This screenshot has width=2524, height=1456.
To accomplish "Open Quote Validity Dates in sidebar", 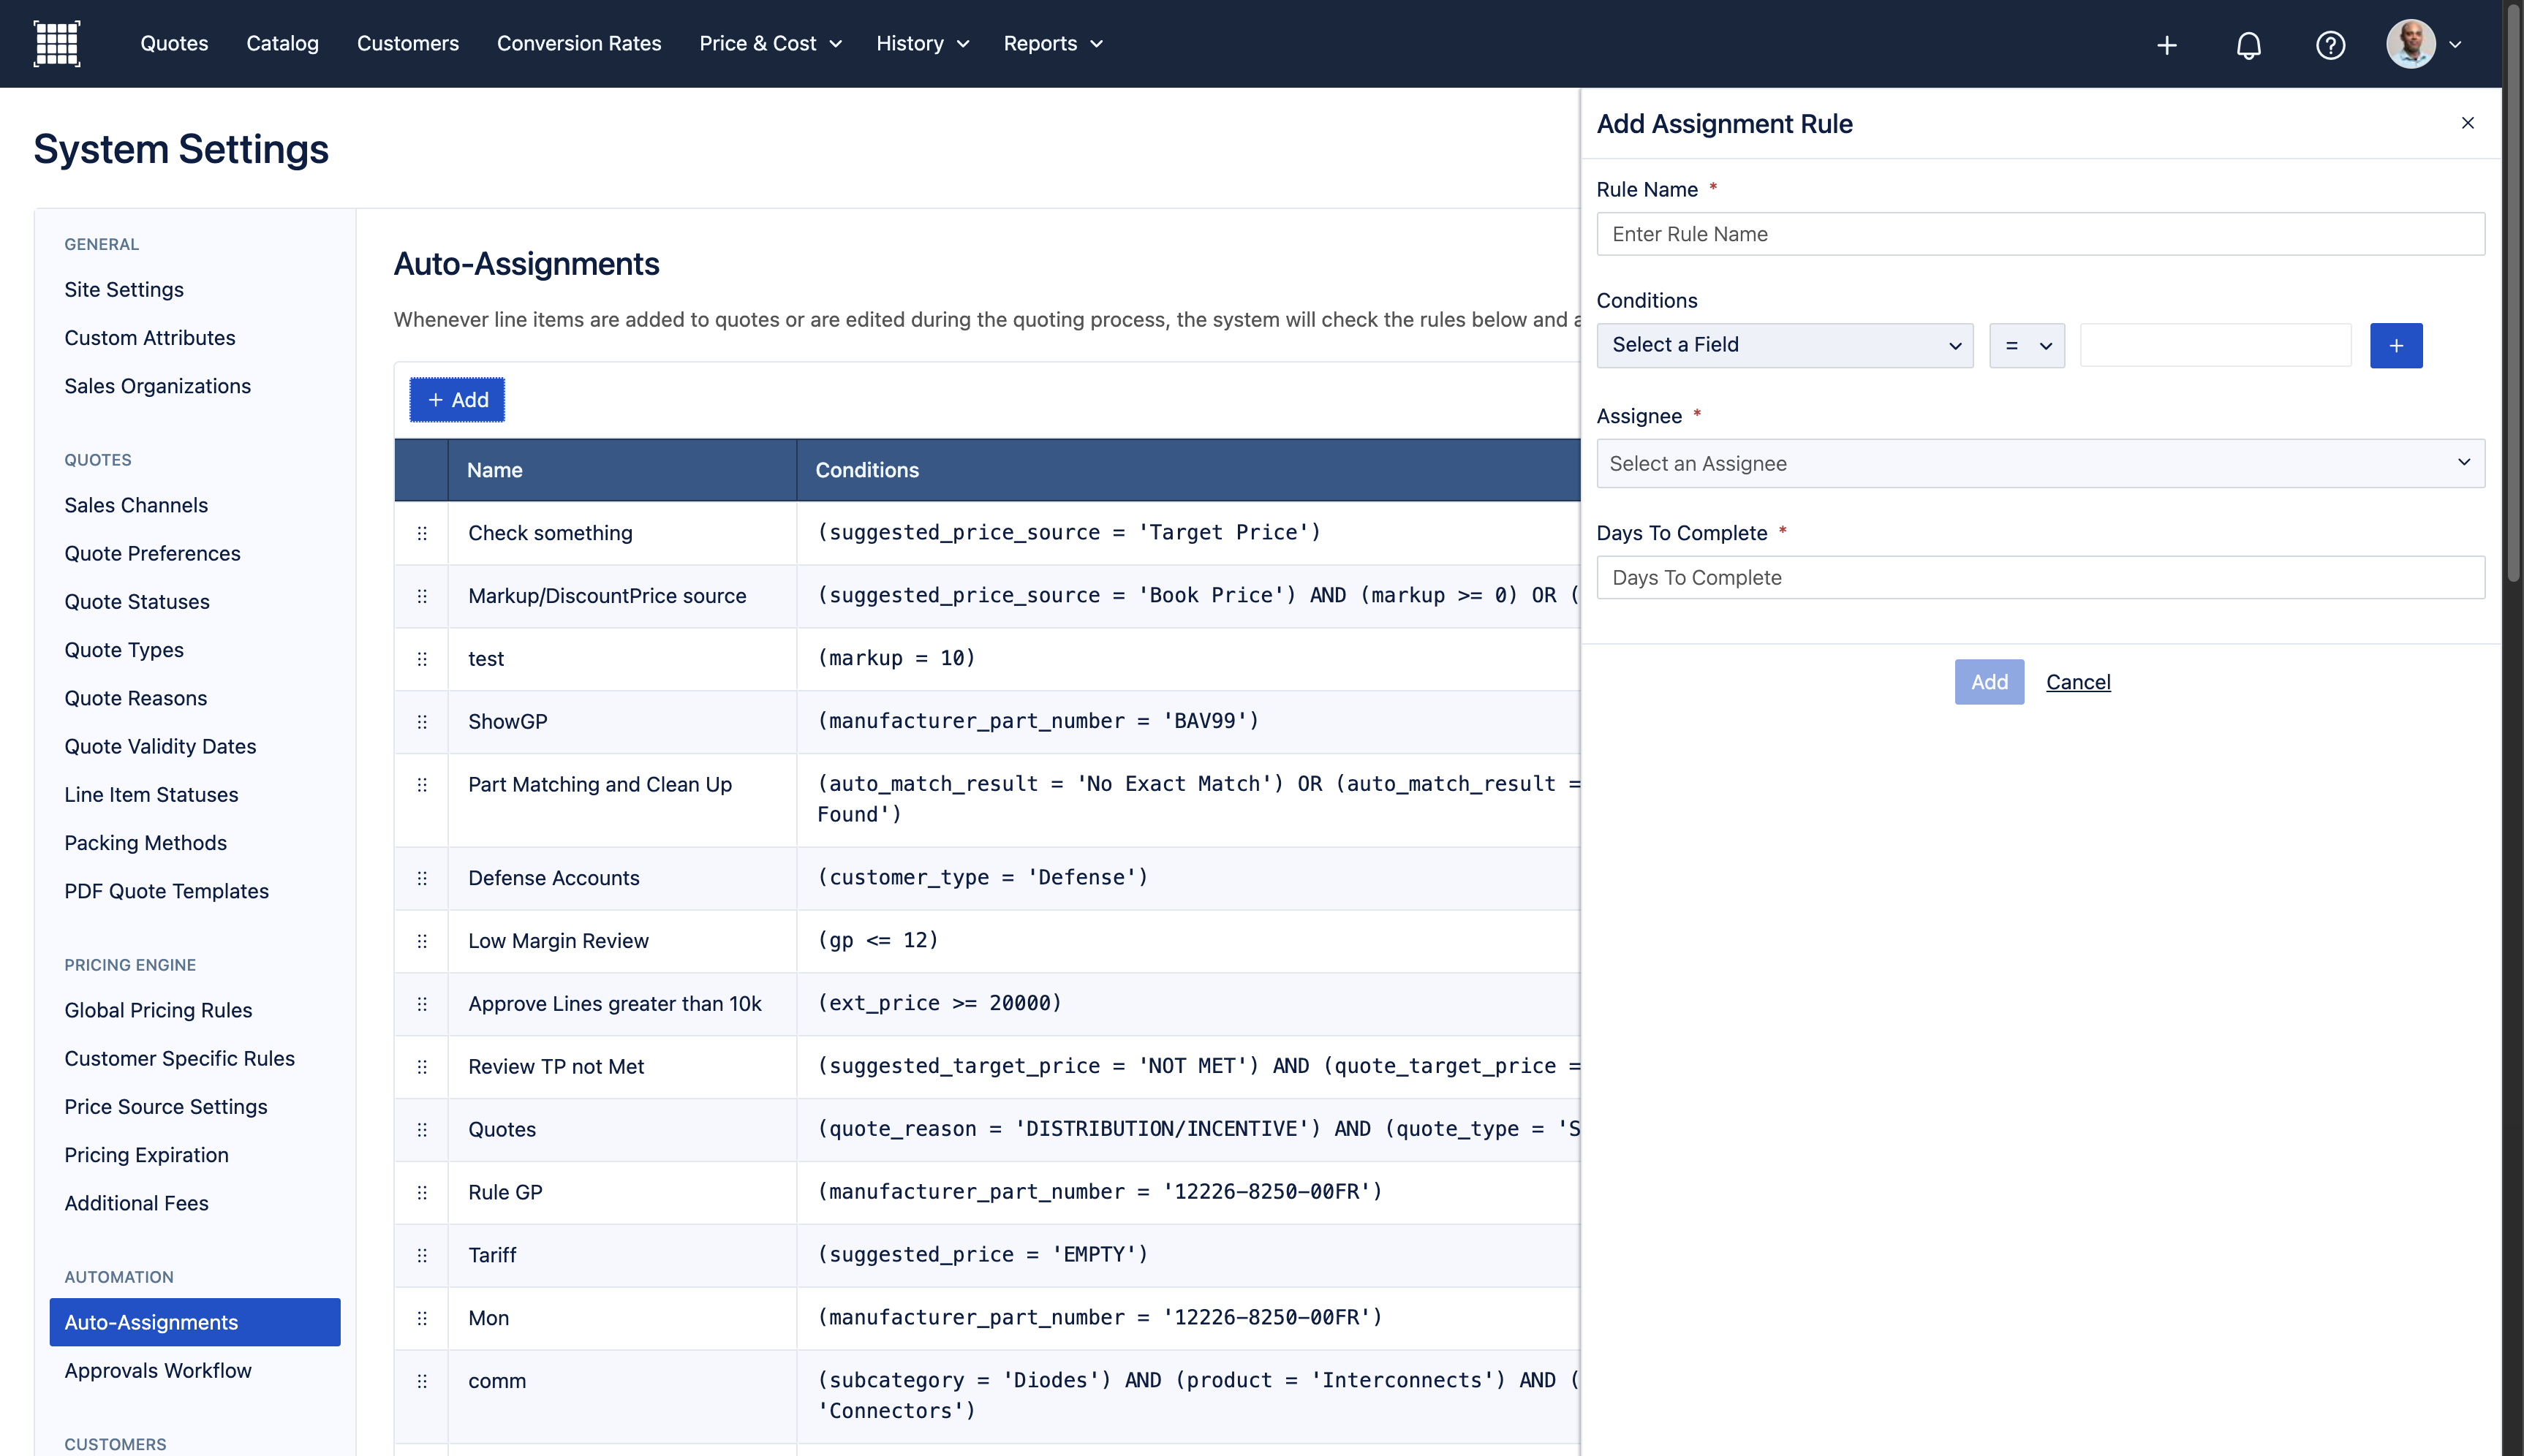I will [x=161, y=746].
